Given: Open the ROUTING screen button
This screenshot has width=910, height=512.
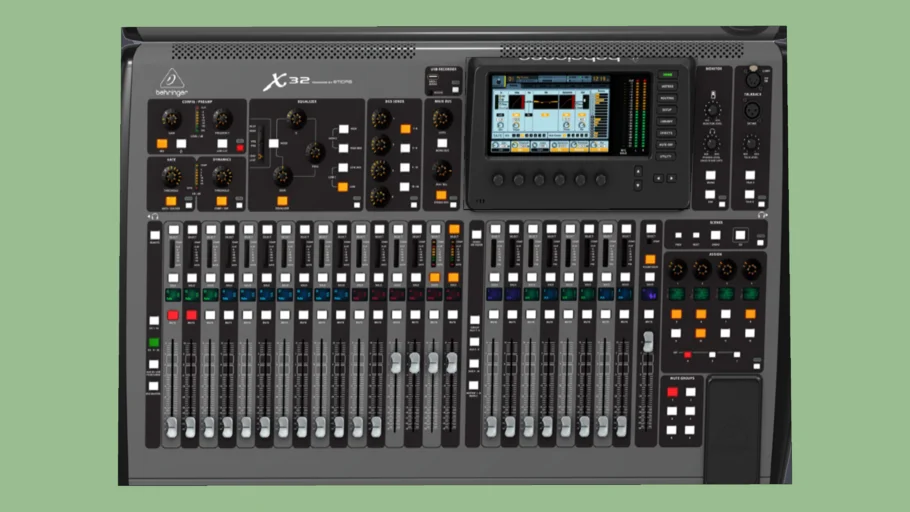Looking at the screenshot, I should pyautogui.click(x=667, y=98).
